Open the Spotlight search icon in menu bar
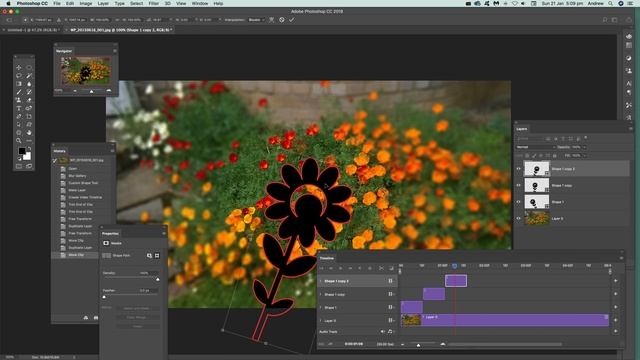Screen dimensions: 640x360 tap(611, 3)
